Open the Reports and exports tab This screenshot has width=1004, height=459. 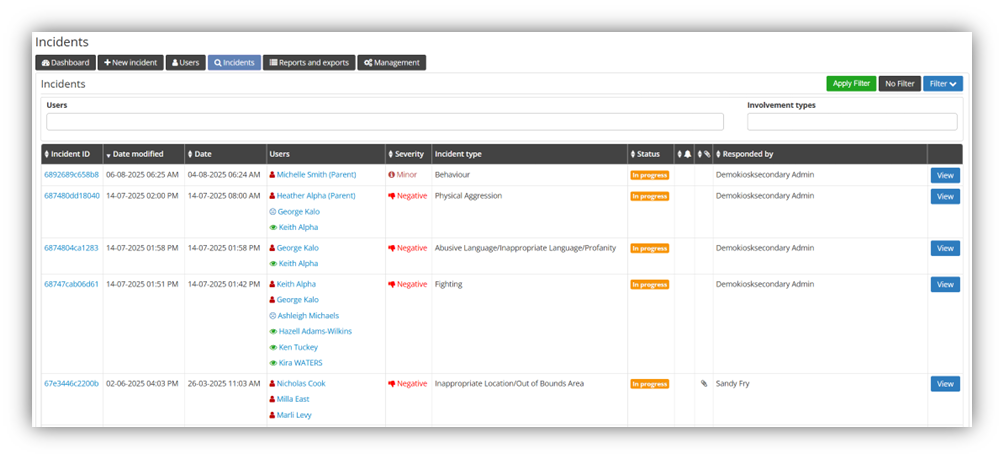[x=309, y=62]
